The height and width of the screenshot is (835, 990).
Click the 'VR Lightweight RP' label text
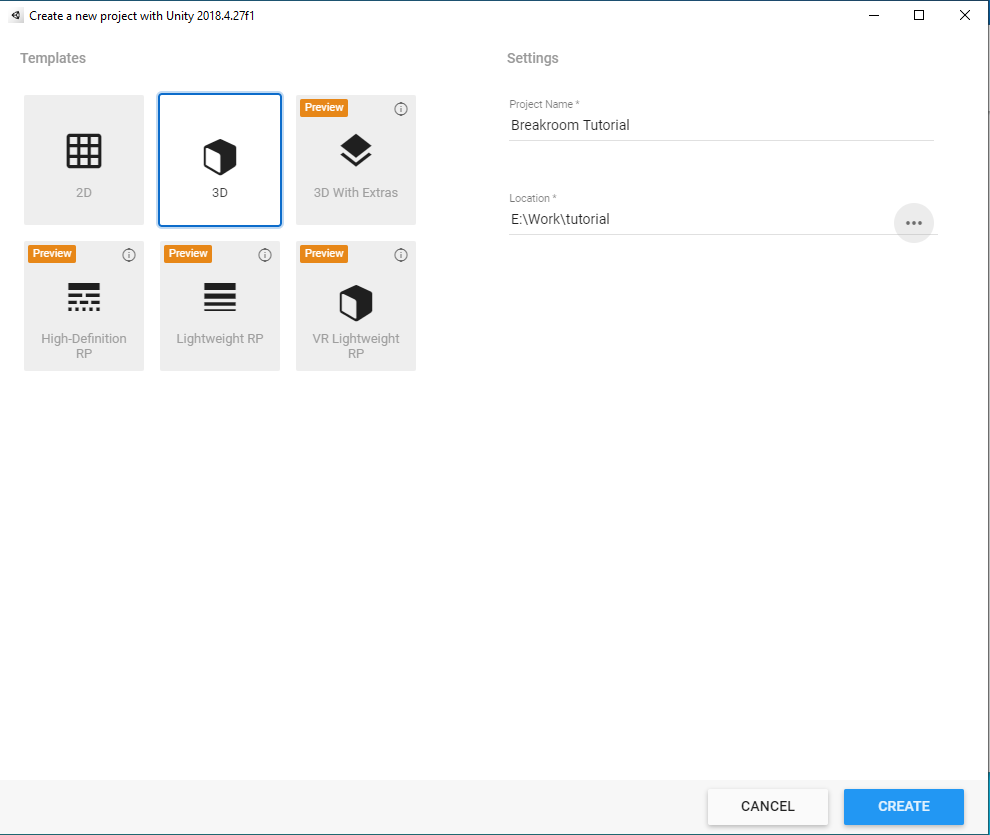[x=356, y=346]
